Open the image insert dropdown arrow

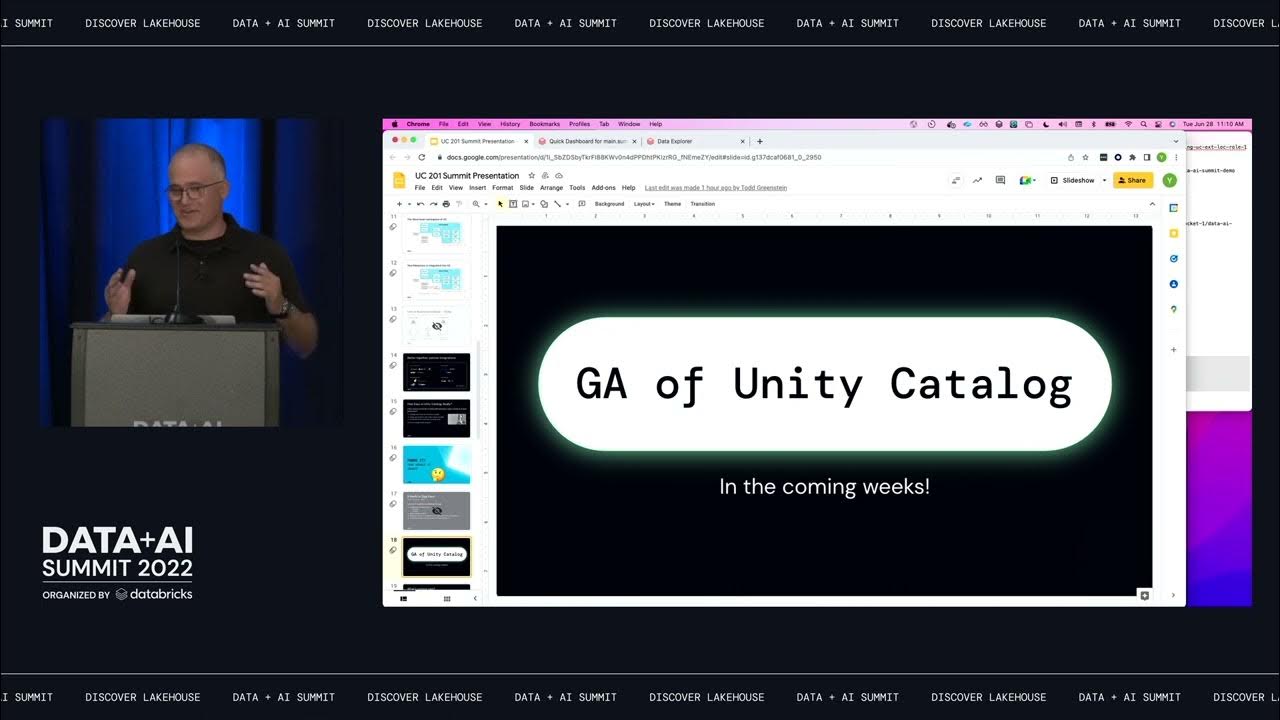coord(533,204)
